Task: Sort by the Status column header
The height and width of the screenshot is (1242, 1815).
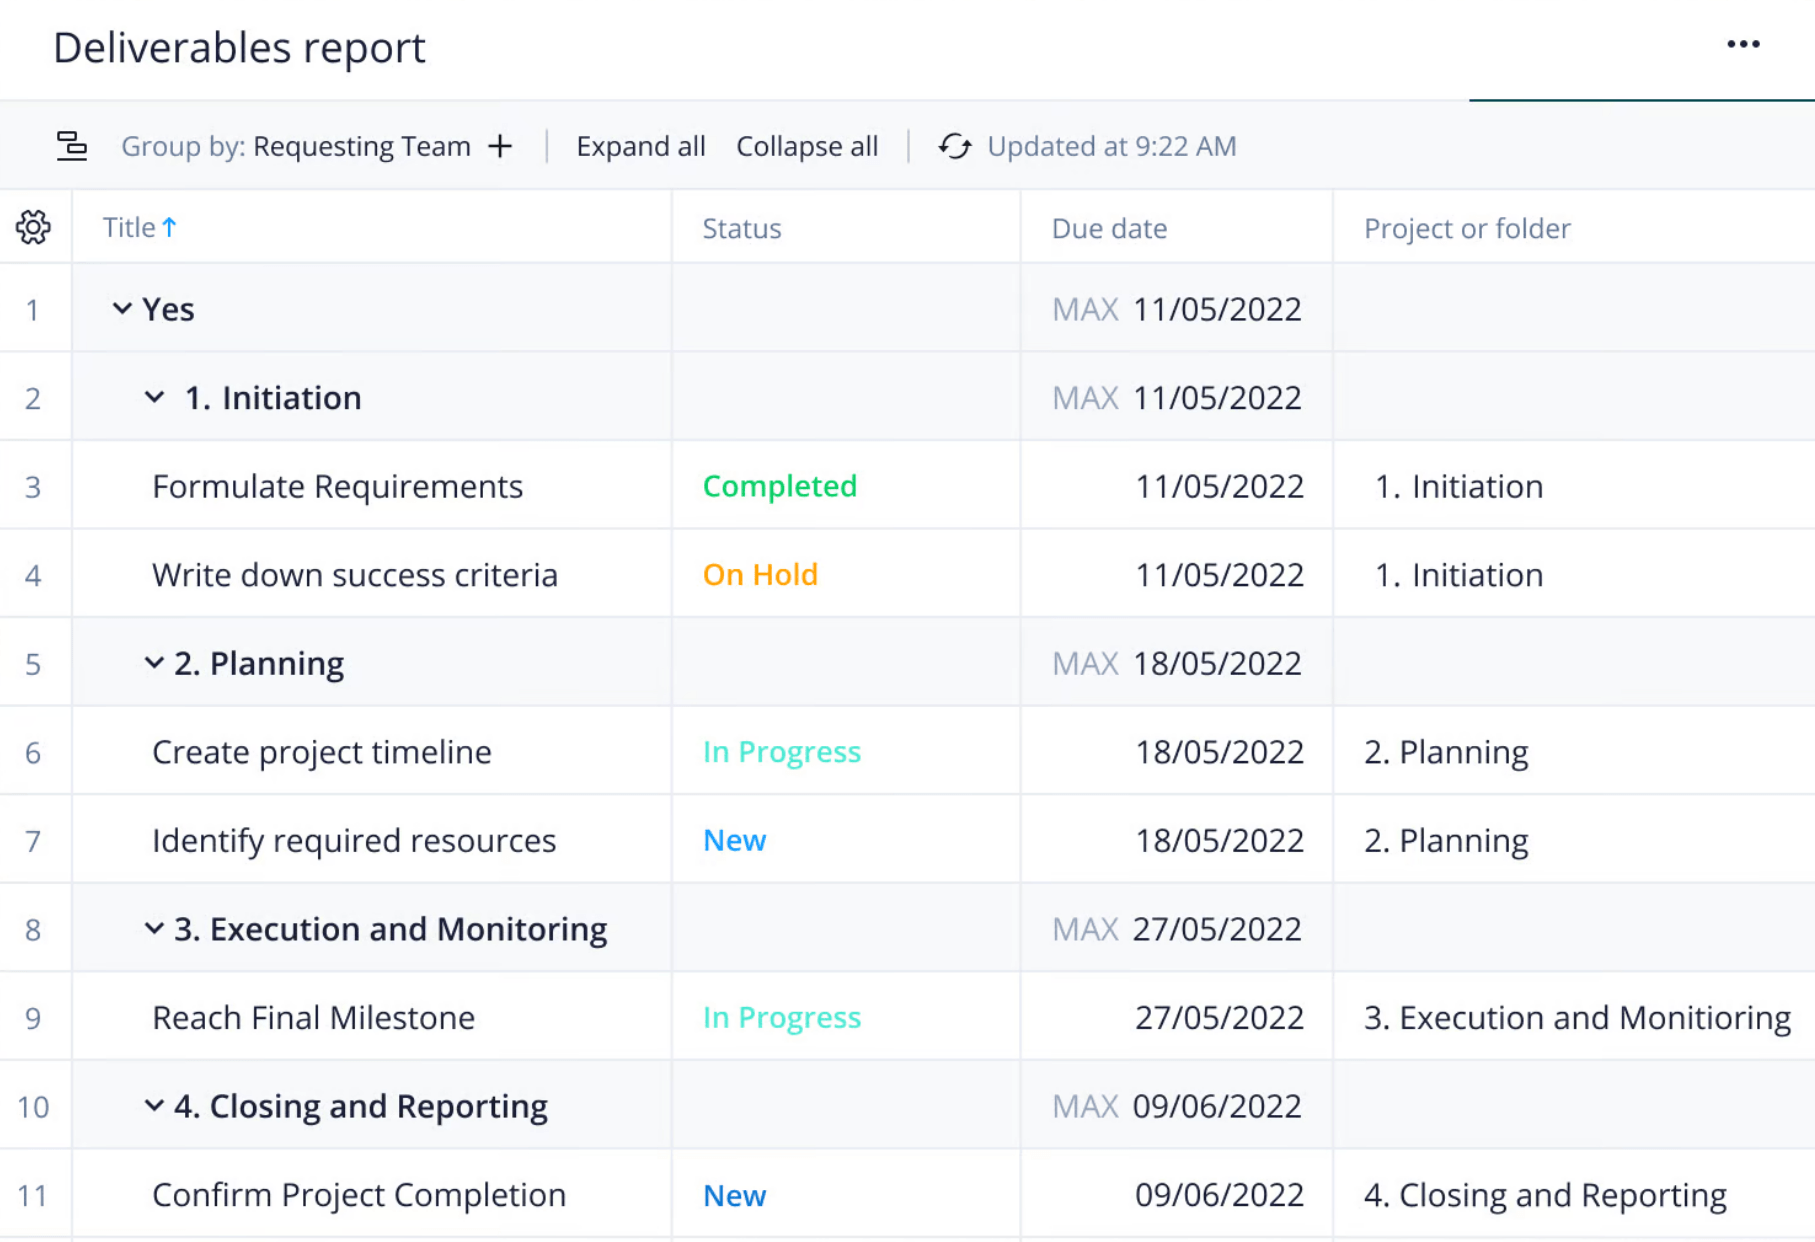Action: coord(741,228)
